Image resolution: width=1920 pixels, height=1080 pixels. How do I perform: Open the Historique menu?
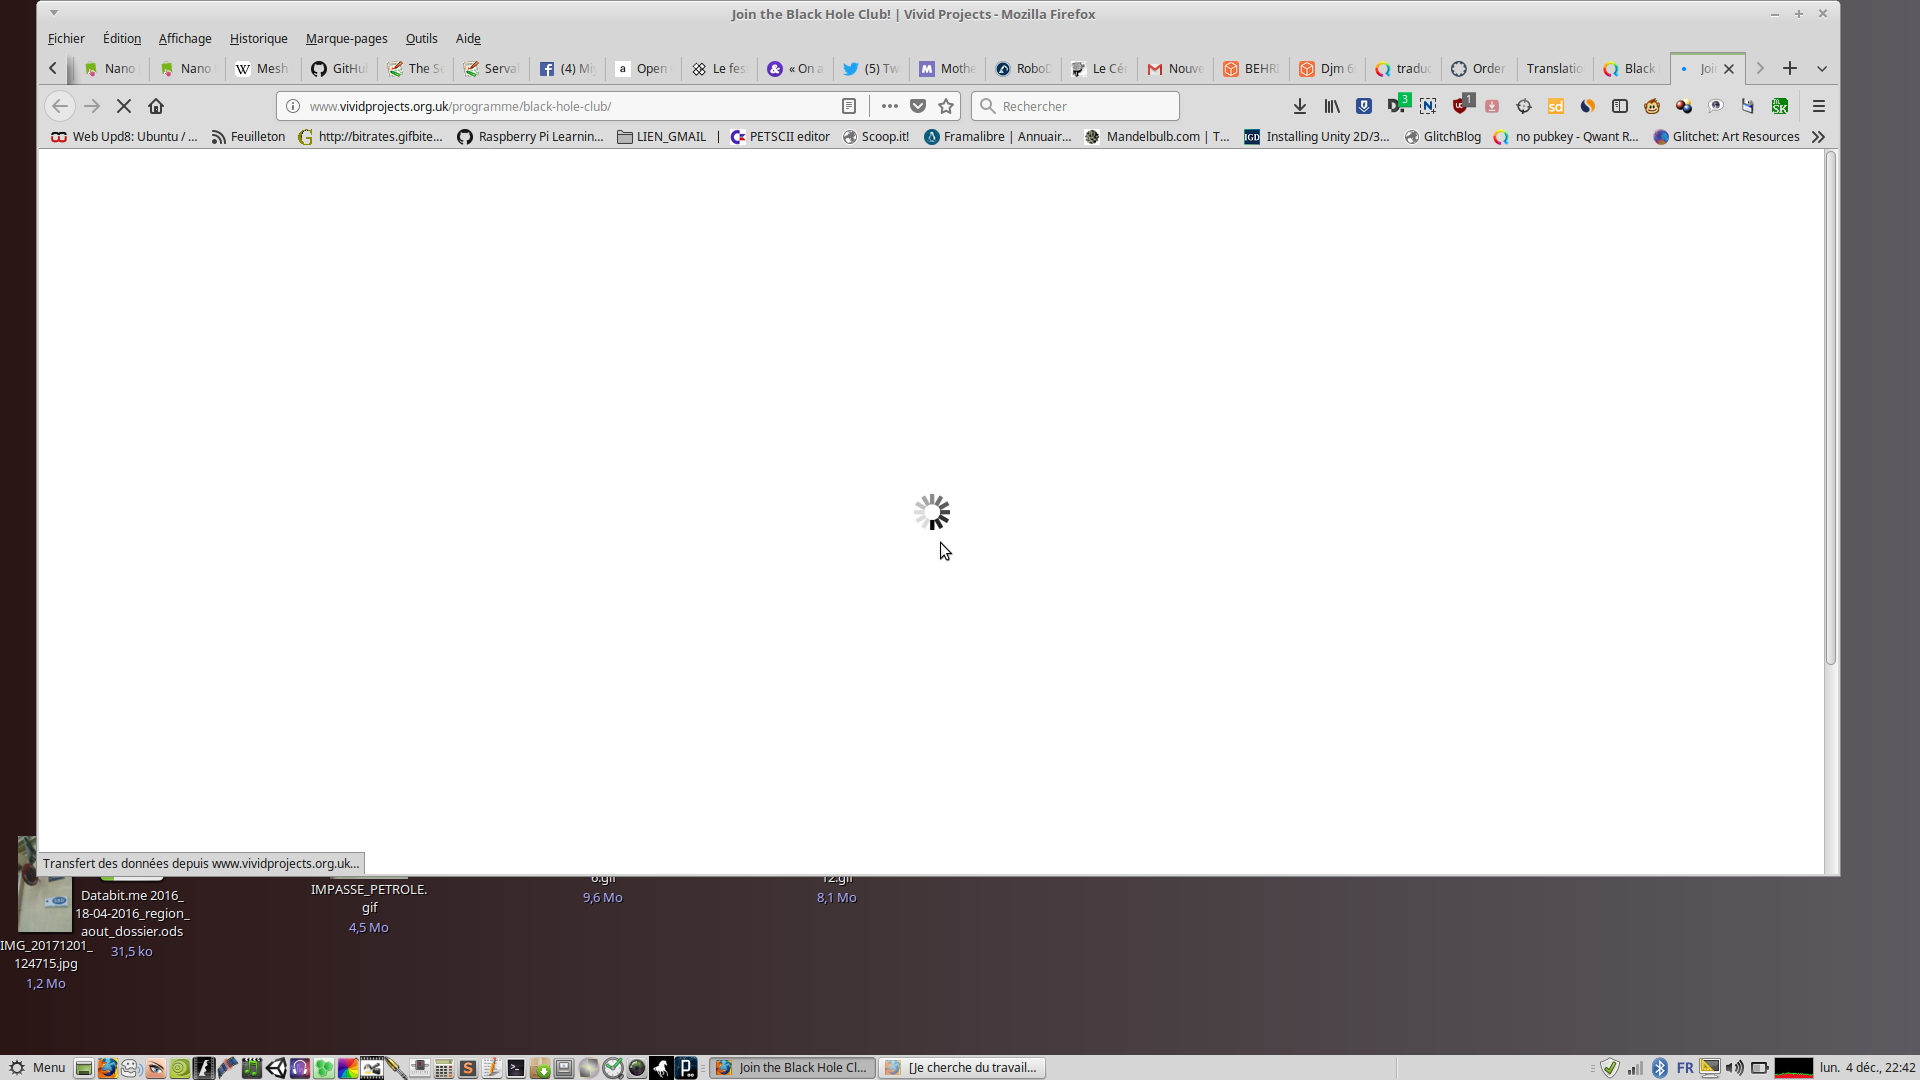[x=258, y=39]
